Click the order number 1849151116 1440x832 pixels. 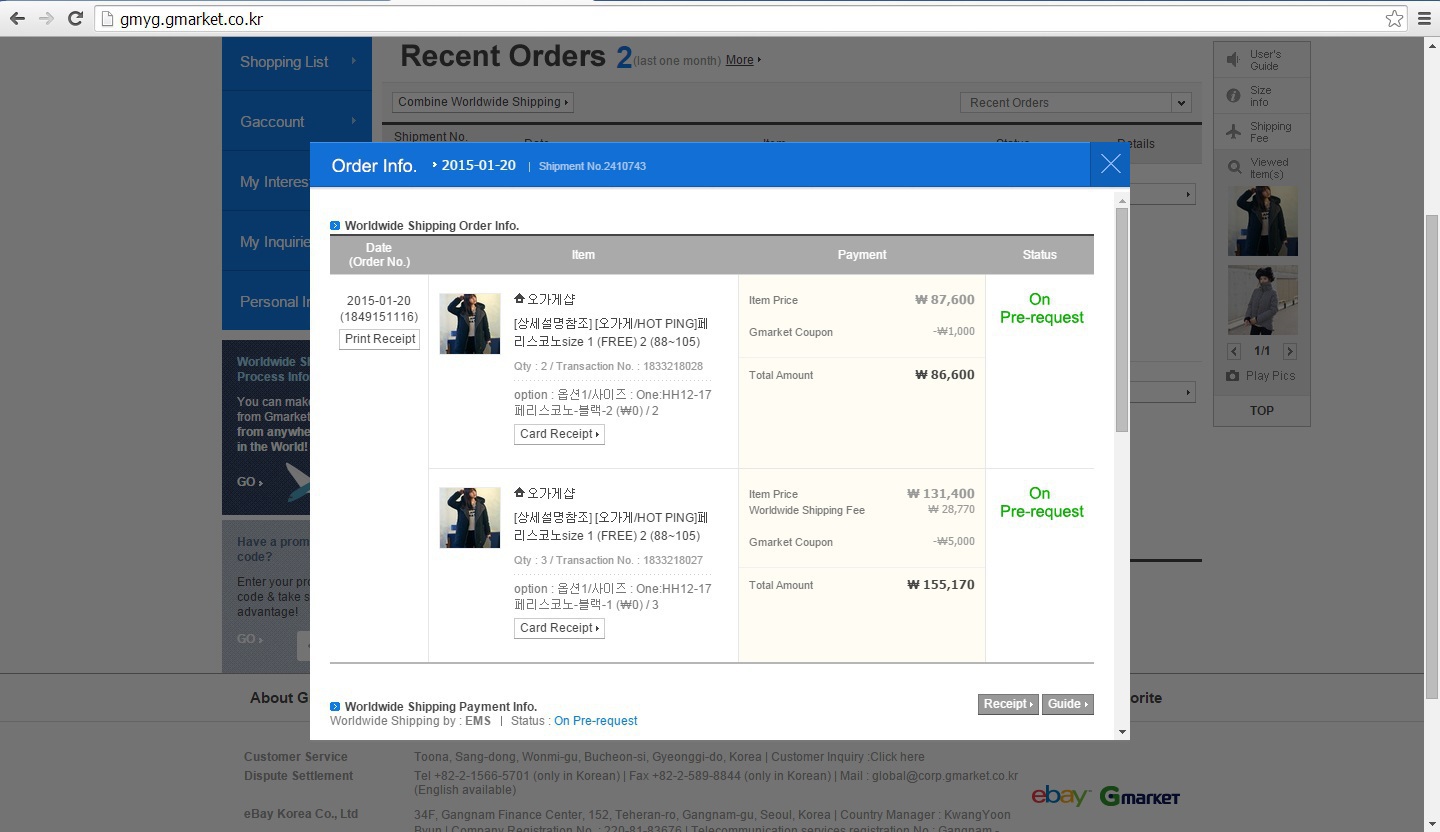[379, 317]
